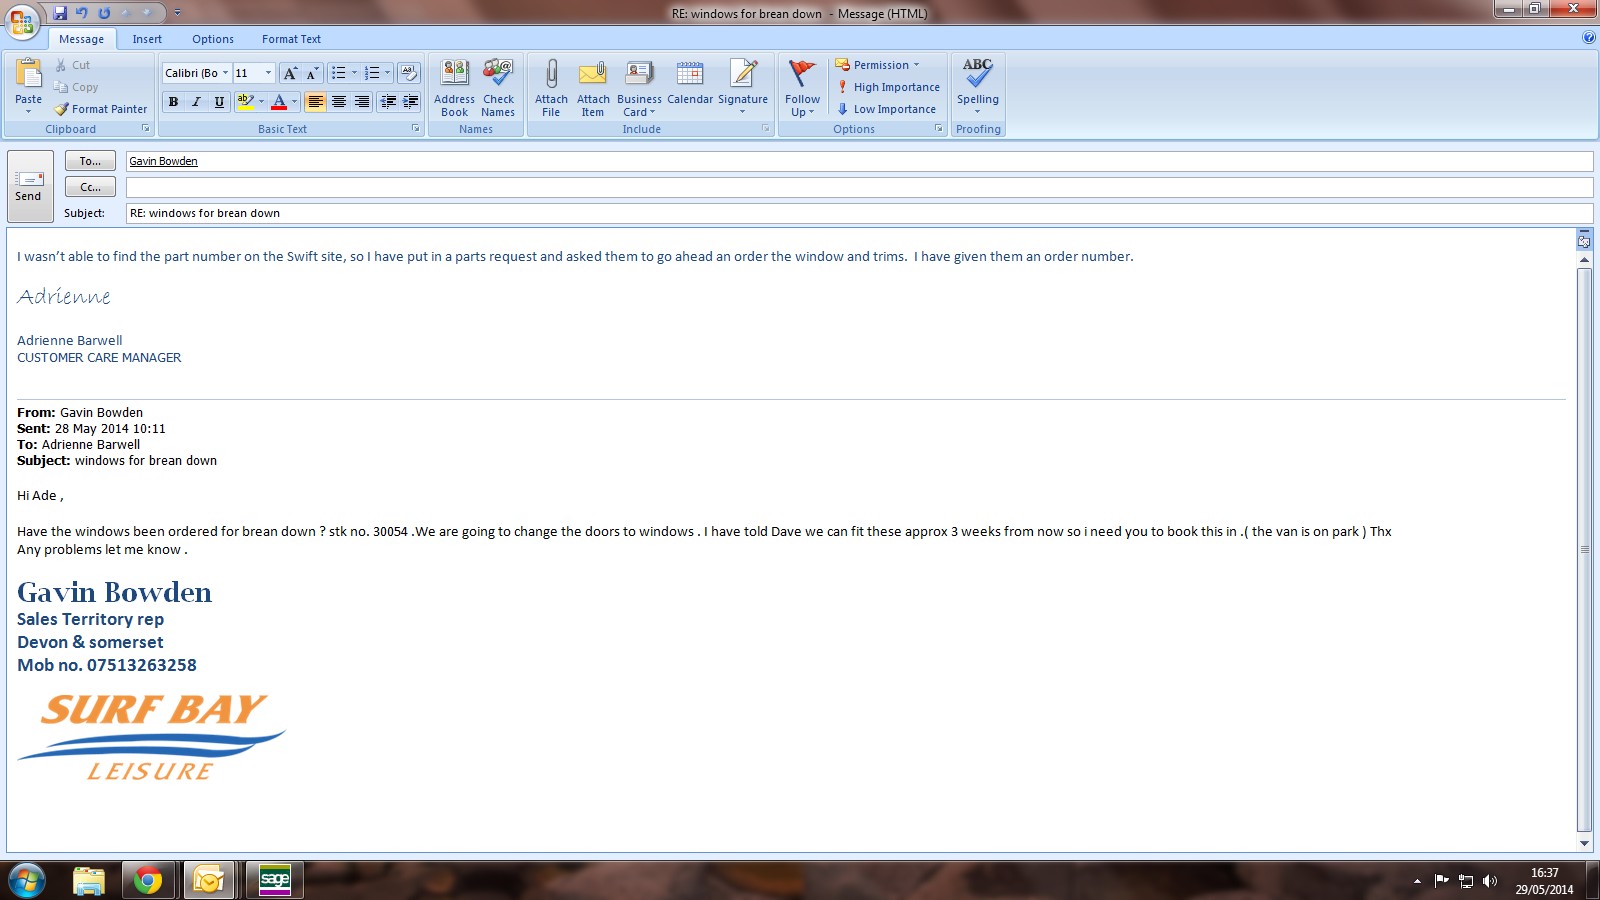The height and width of the screenshot is (900, 1600).
Task: Send the email message
Action: (29, 186)
